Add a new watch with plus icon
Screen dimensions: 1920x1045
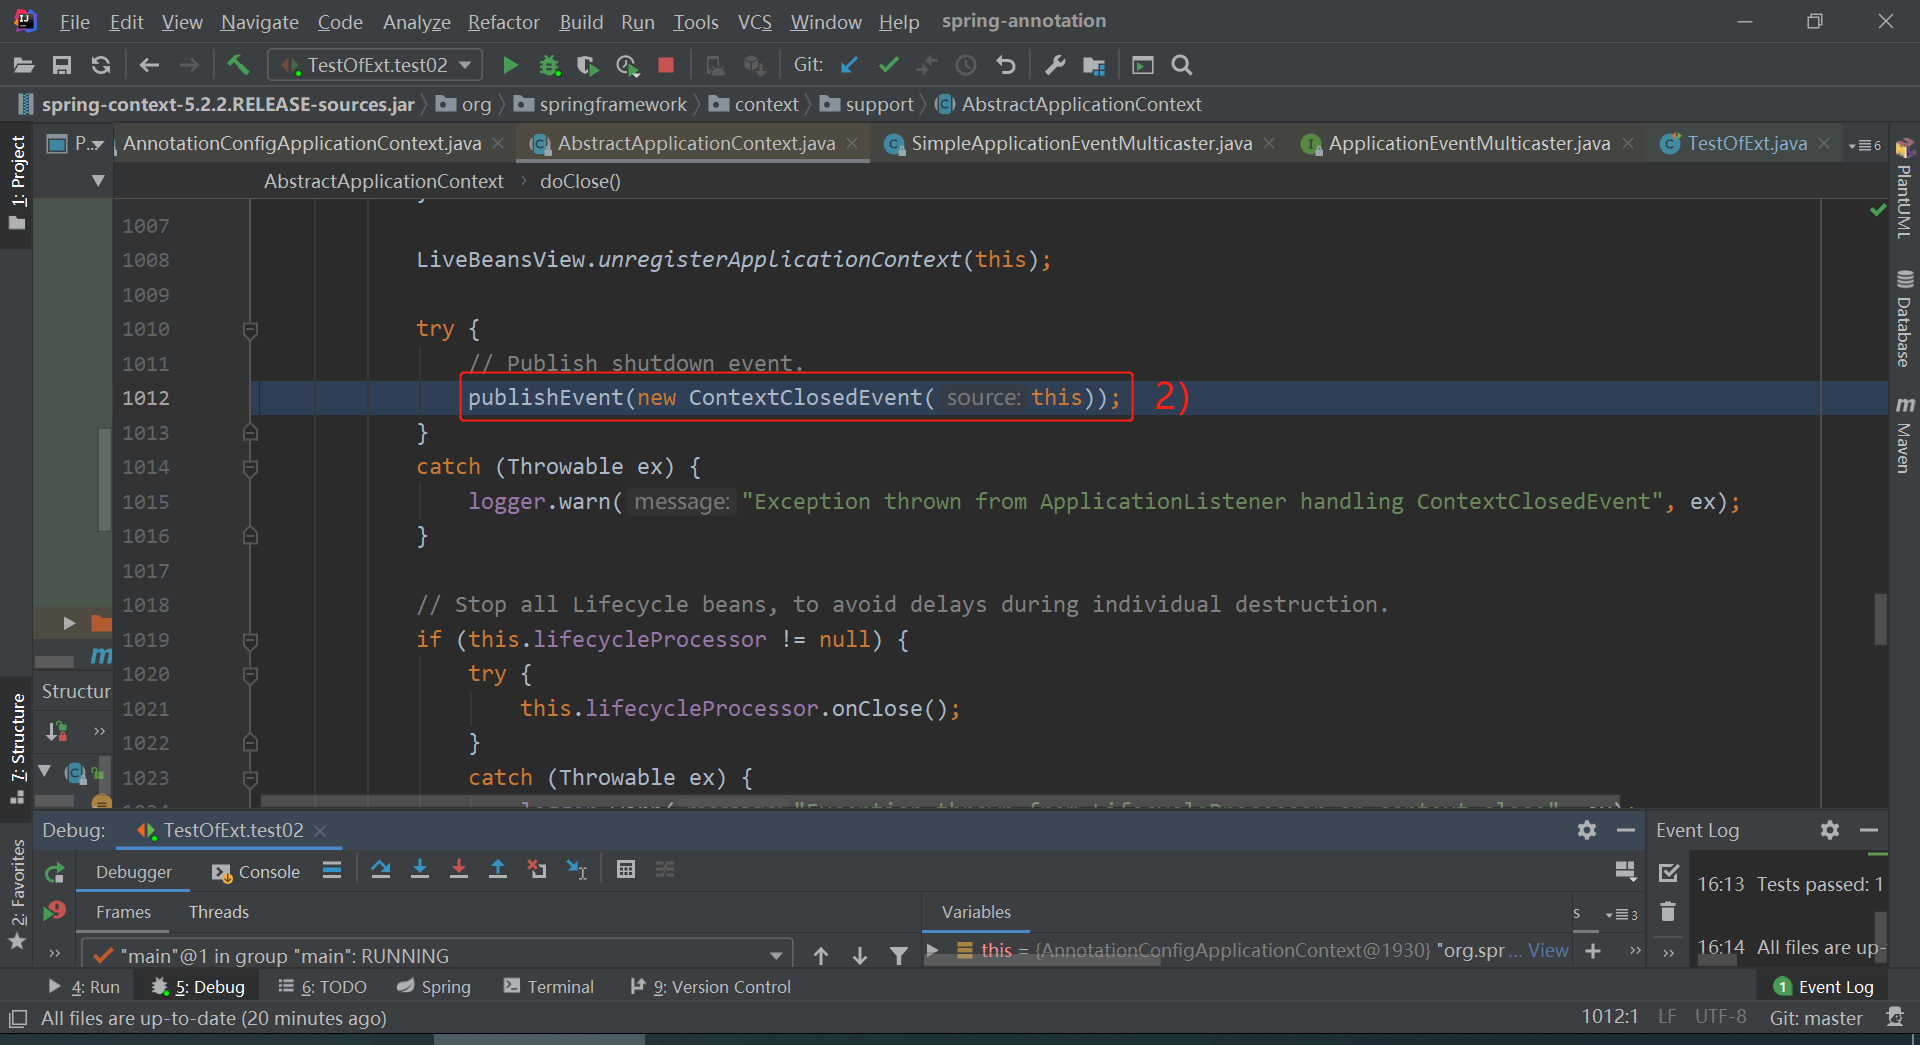[1594, 951]
